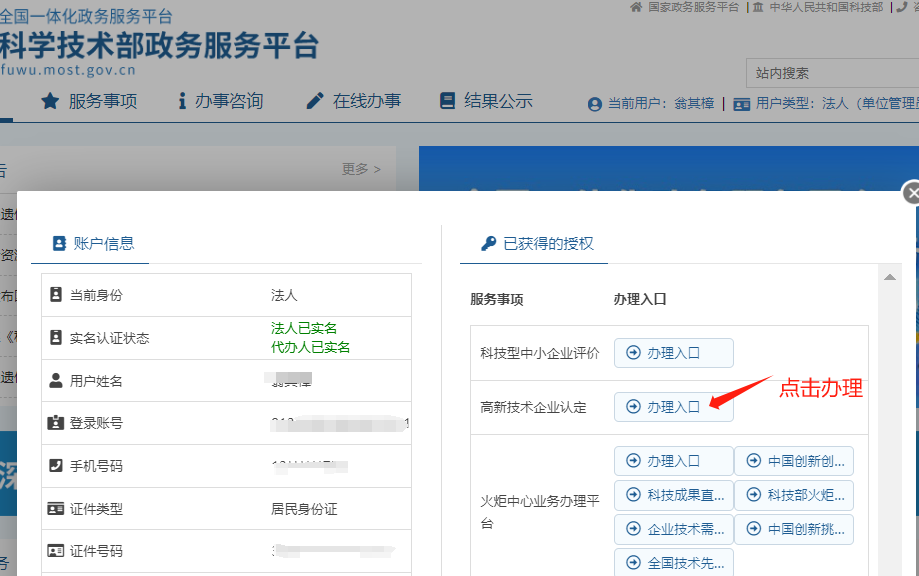
Task: Go to 结果公示 navigation item
Action: point(486,101)
